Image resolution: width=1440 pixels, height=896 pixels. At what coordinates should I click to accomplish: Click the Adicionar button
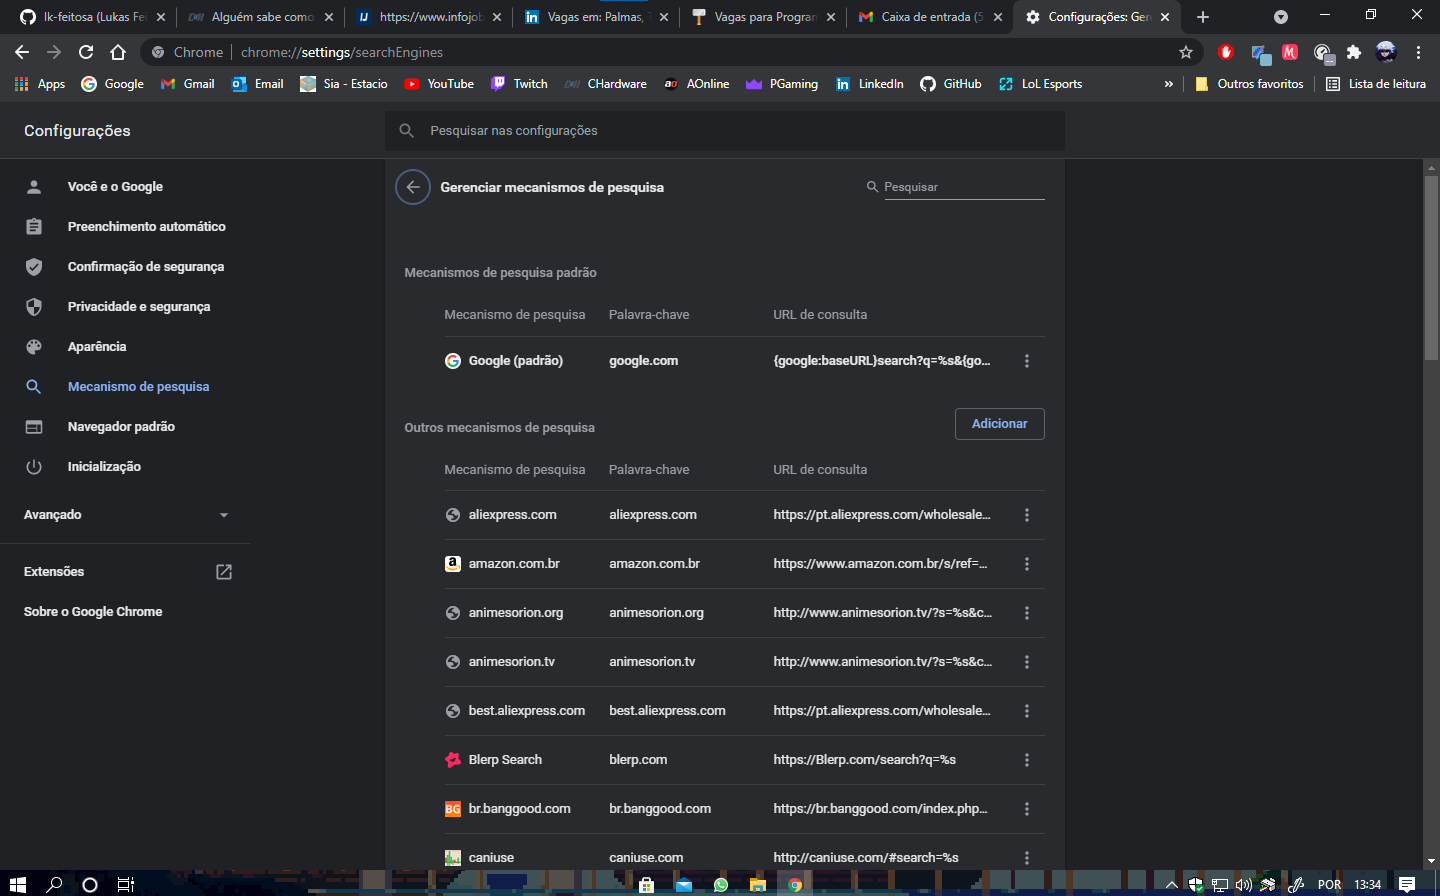1000,424
